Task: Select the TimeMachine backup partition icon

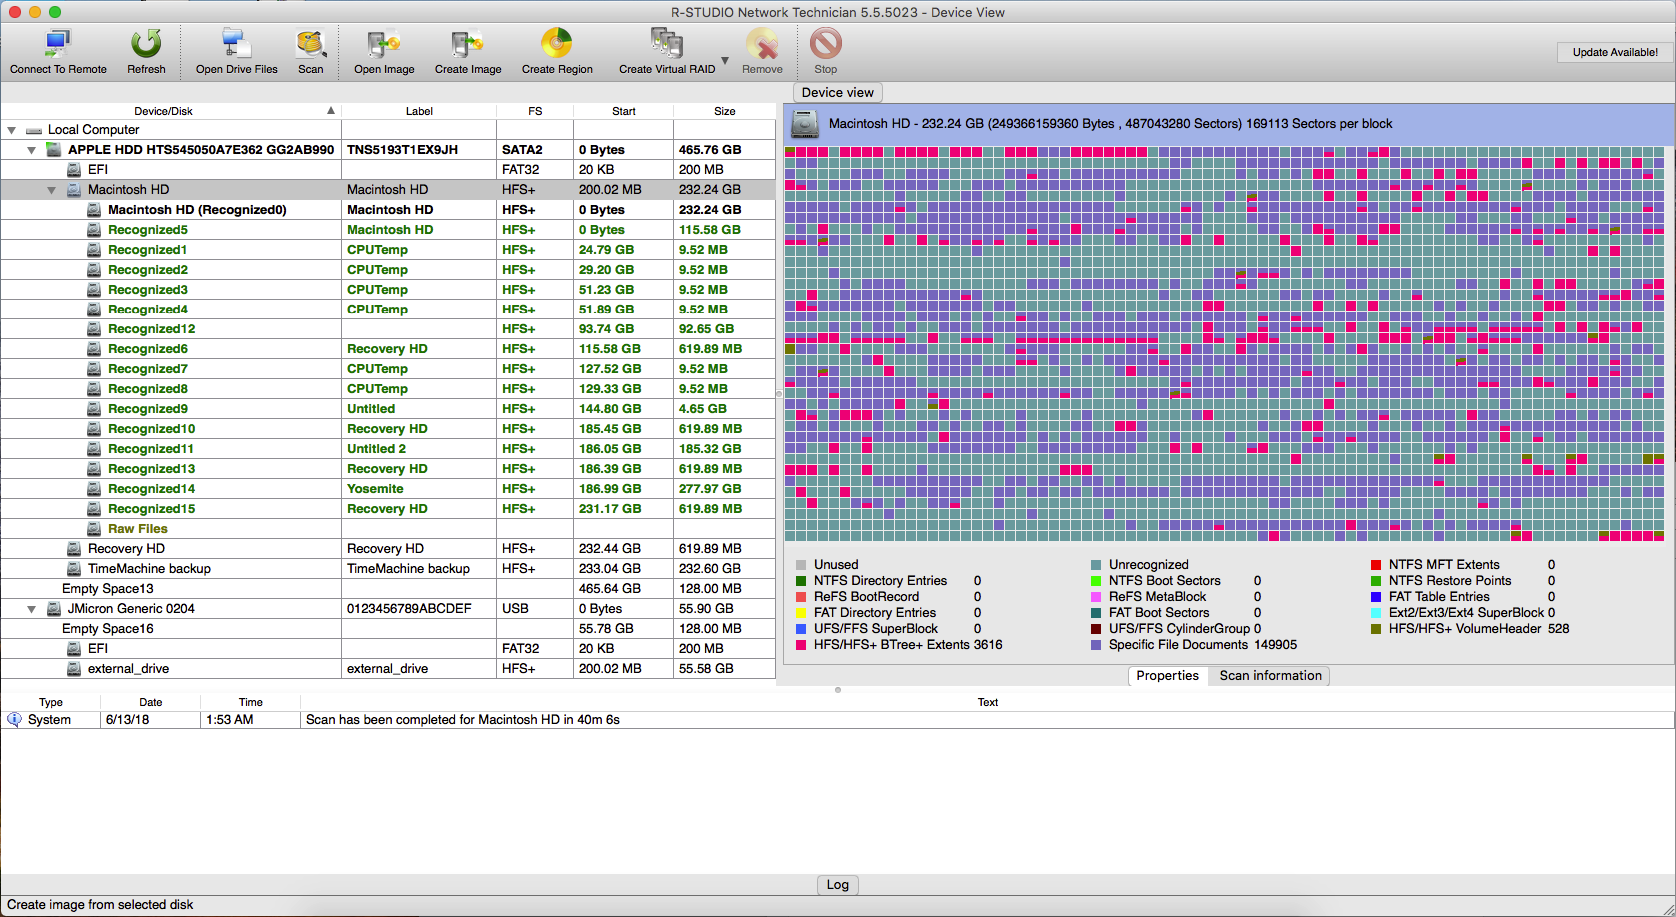Action: point(74,569)
